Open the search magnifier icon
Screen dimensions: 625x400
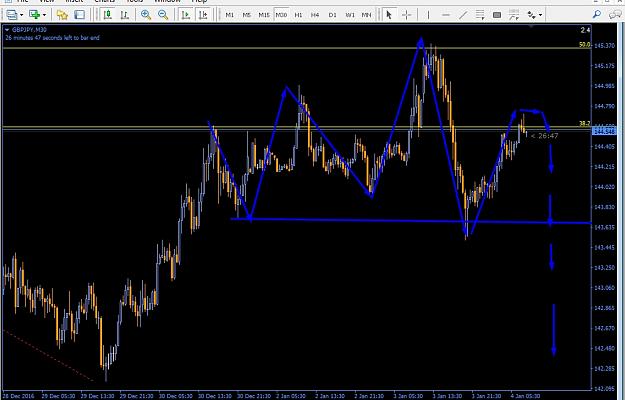(597, 15)
